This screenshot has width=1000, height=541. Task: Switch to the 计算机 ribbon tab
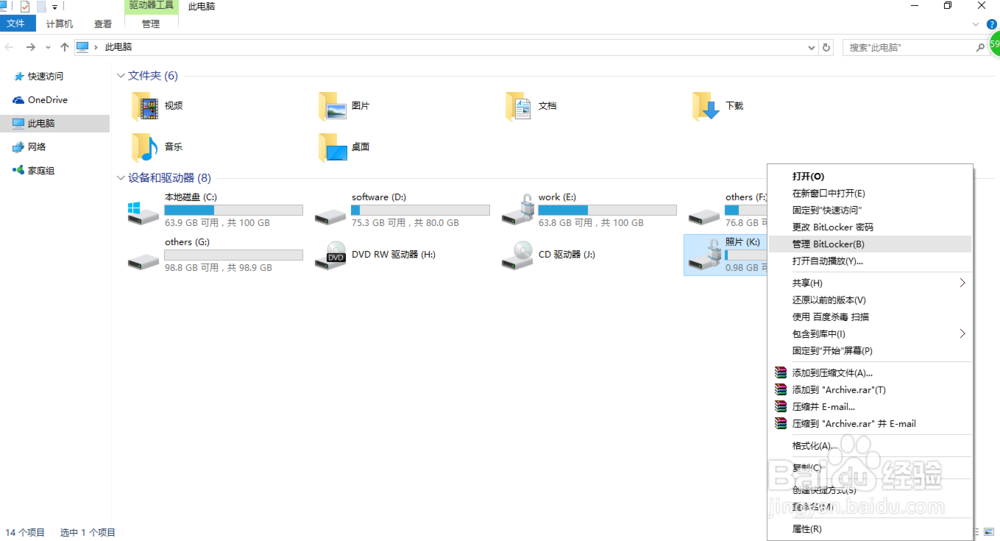tap(59, 24)
